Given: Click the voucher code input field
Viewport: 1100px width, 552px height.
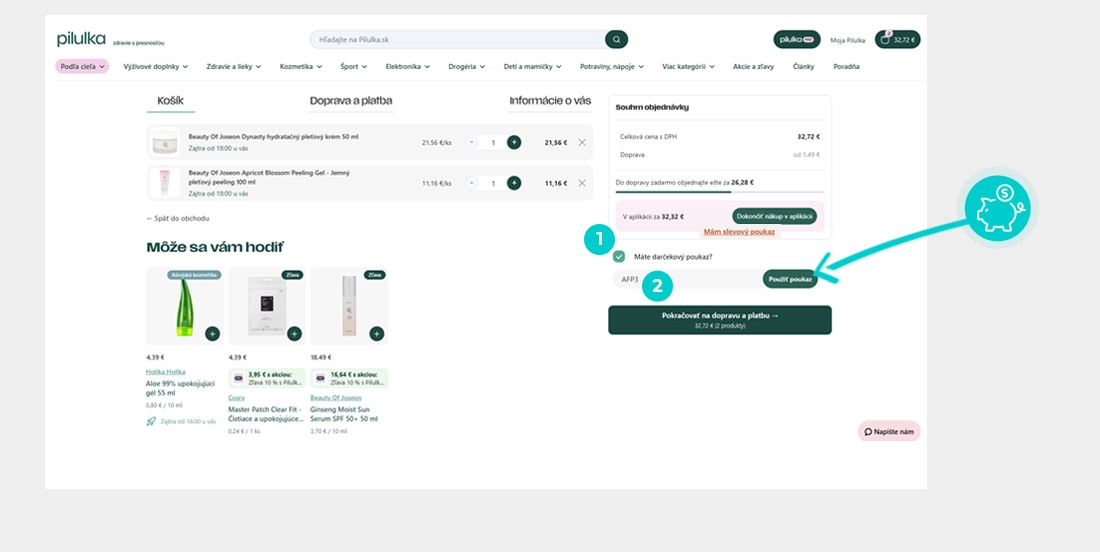Looking at the screenshot, I should 685,280.
